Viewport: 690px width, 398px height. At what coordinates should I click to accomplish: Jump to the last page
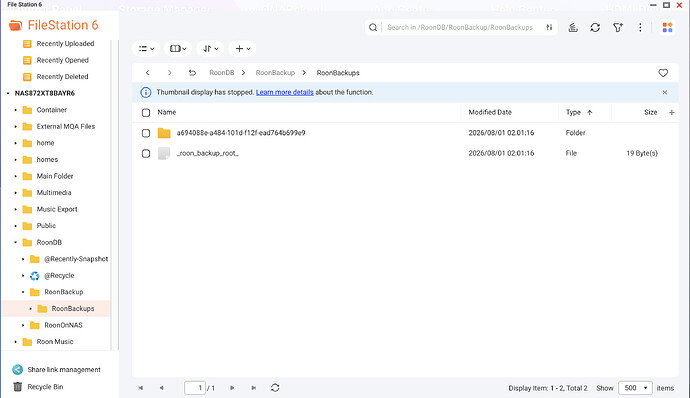[x=253, y=388]
